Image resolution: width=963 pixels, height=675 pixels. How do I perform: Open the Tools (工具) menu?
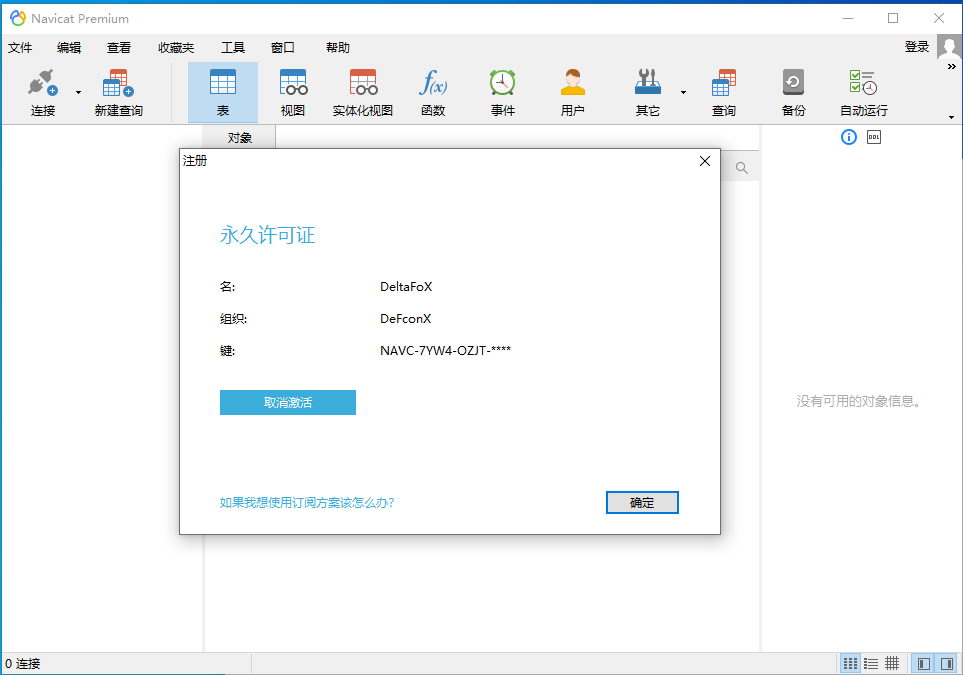(233, 47)
